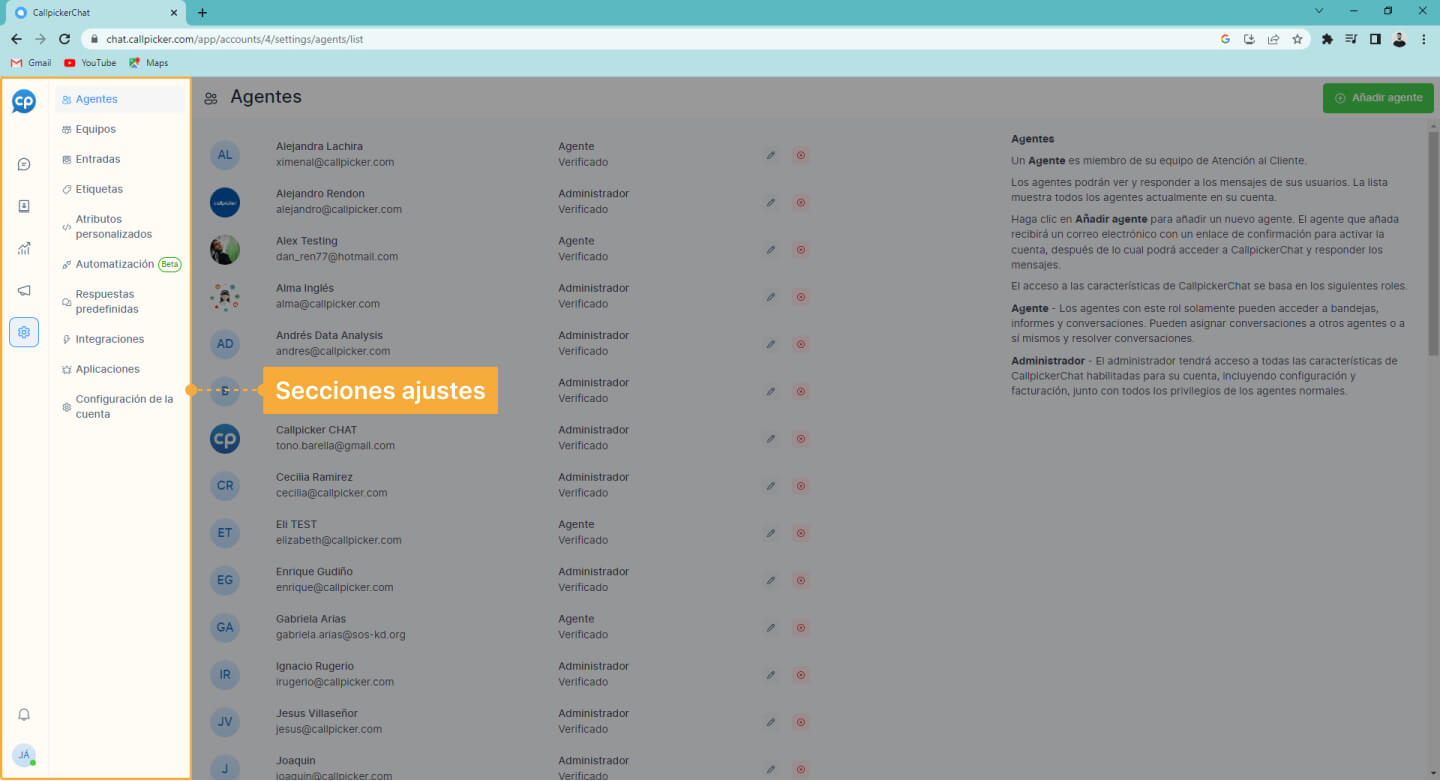
Task: Open the contacts icon in left sidebar
Action: 24,205
